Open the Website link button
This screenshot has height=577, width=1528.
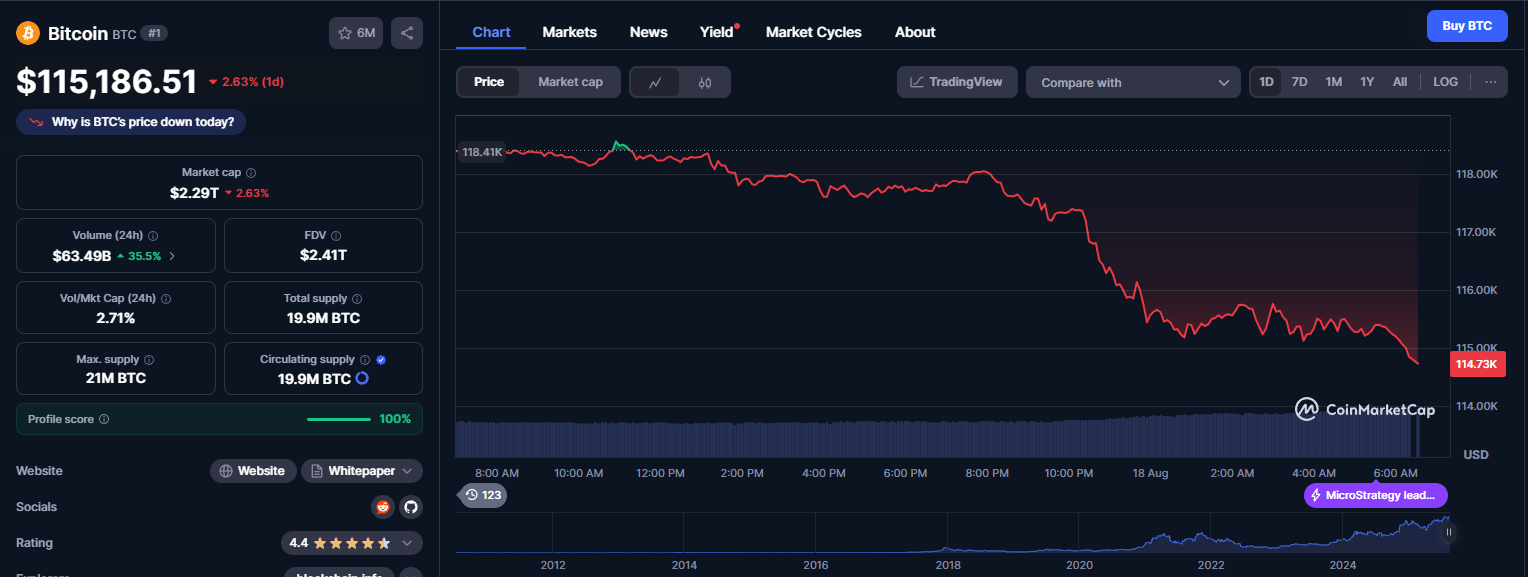click(253, 471)
